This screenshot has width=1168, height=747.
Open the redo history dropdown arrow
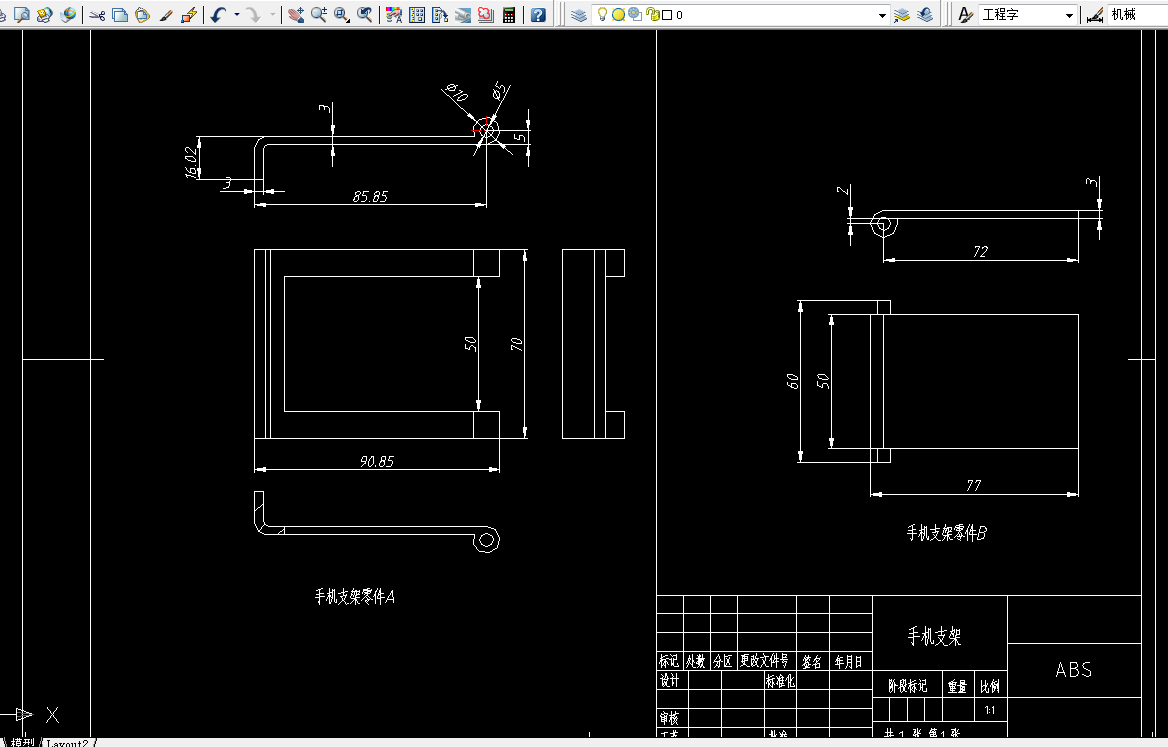pyautogui.click(x=273, y=14)
